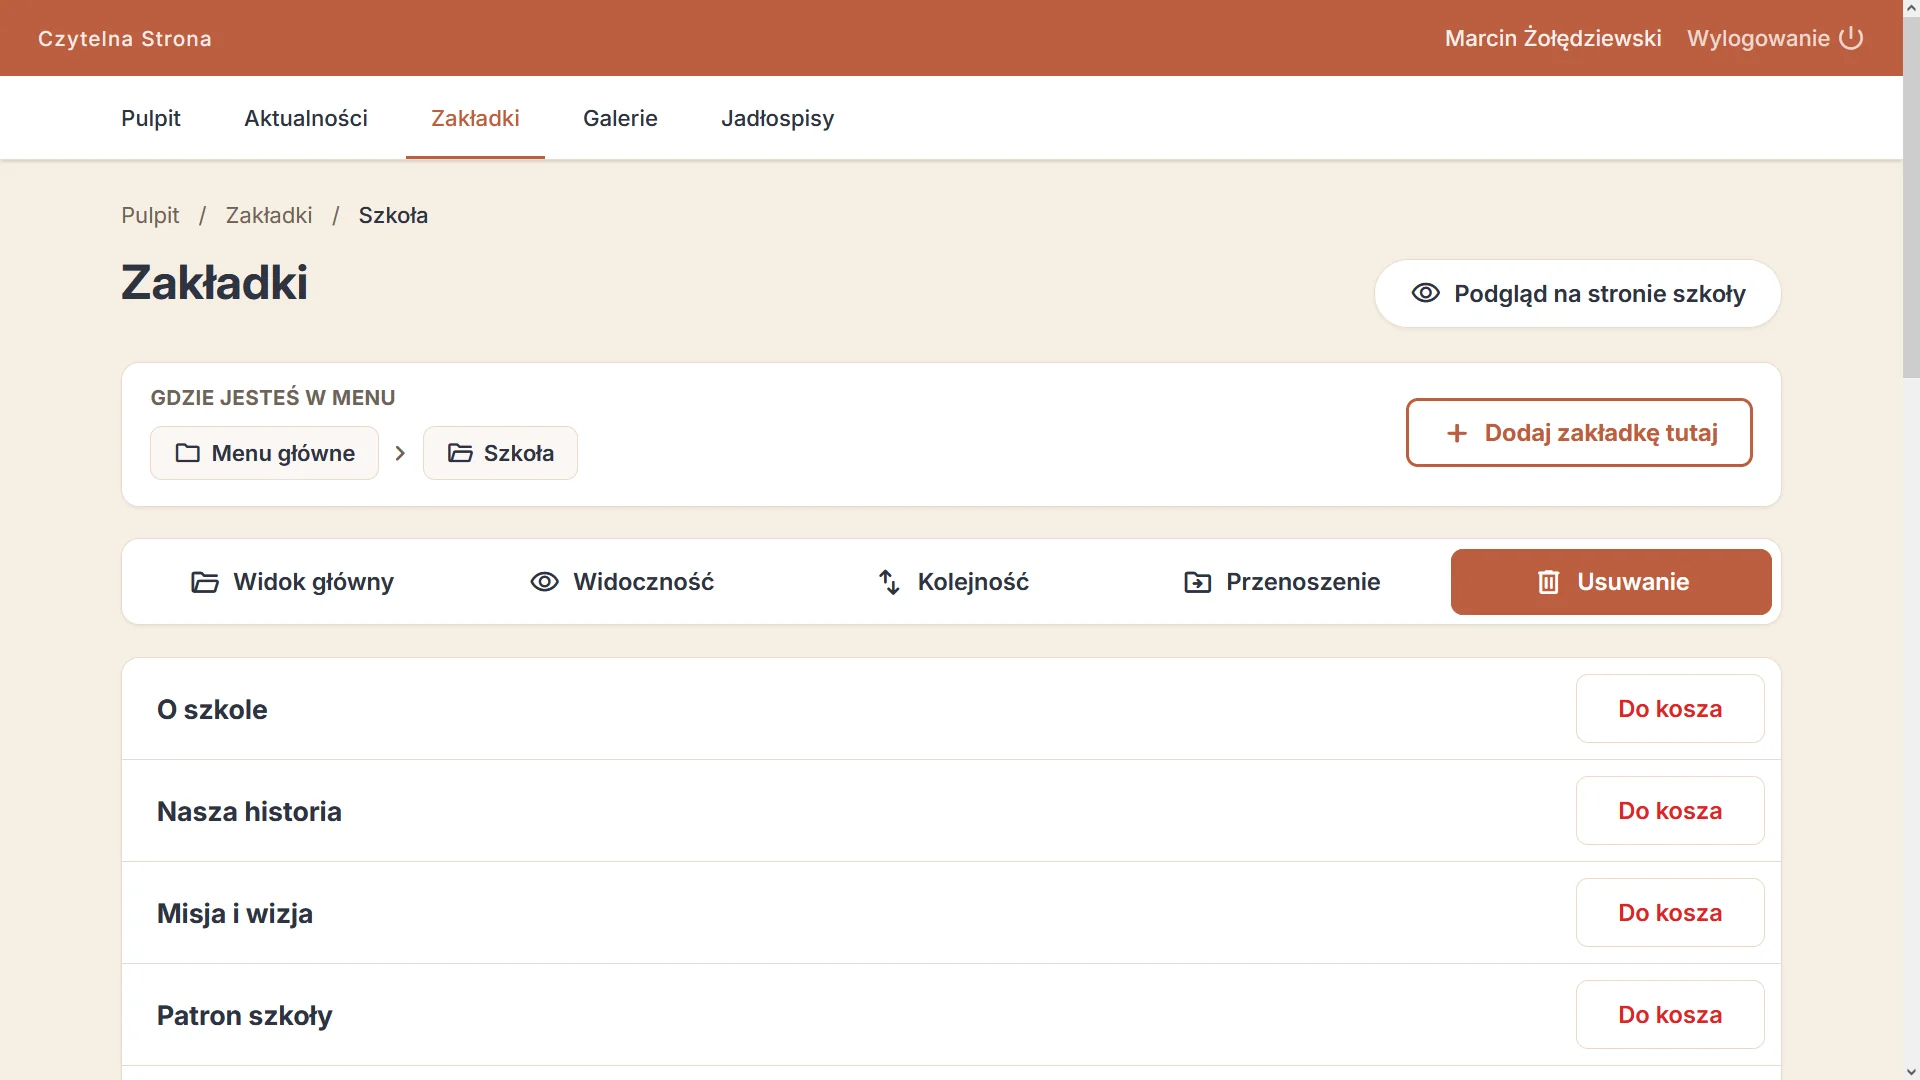
Task: Click the open folder icon beside Szkoła chip
Action: click(460, 453)
